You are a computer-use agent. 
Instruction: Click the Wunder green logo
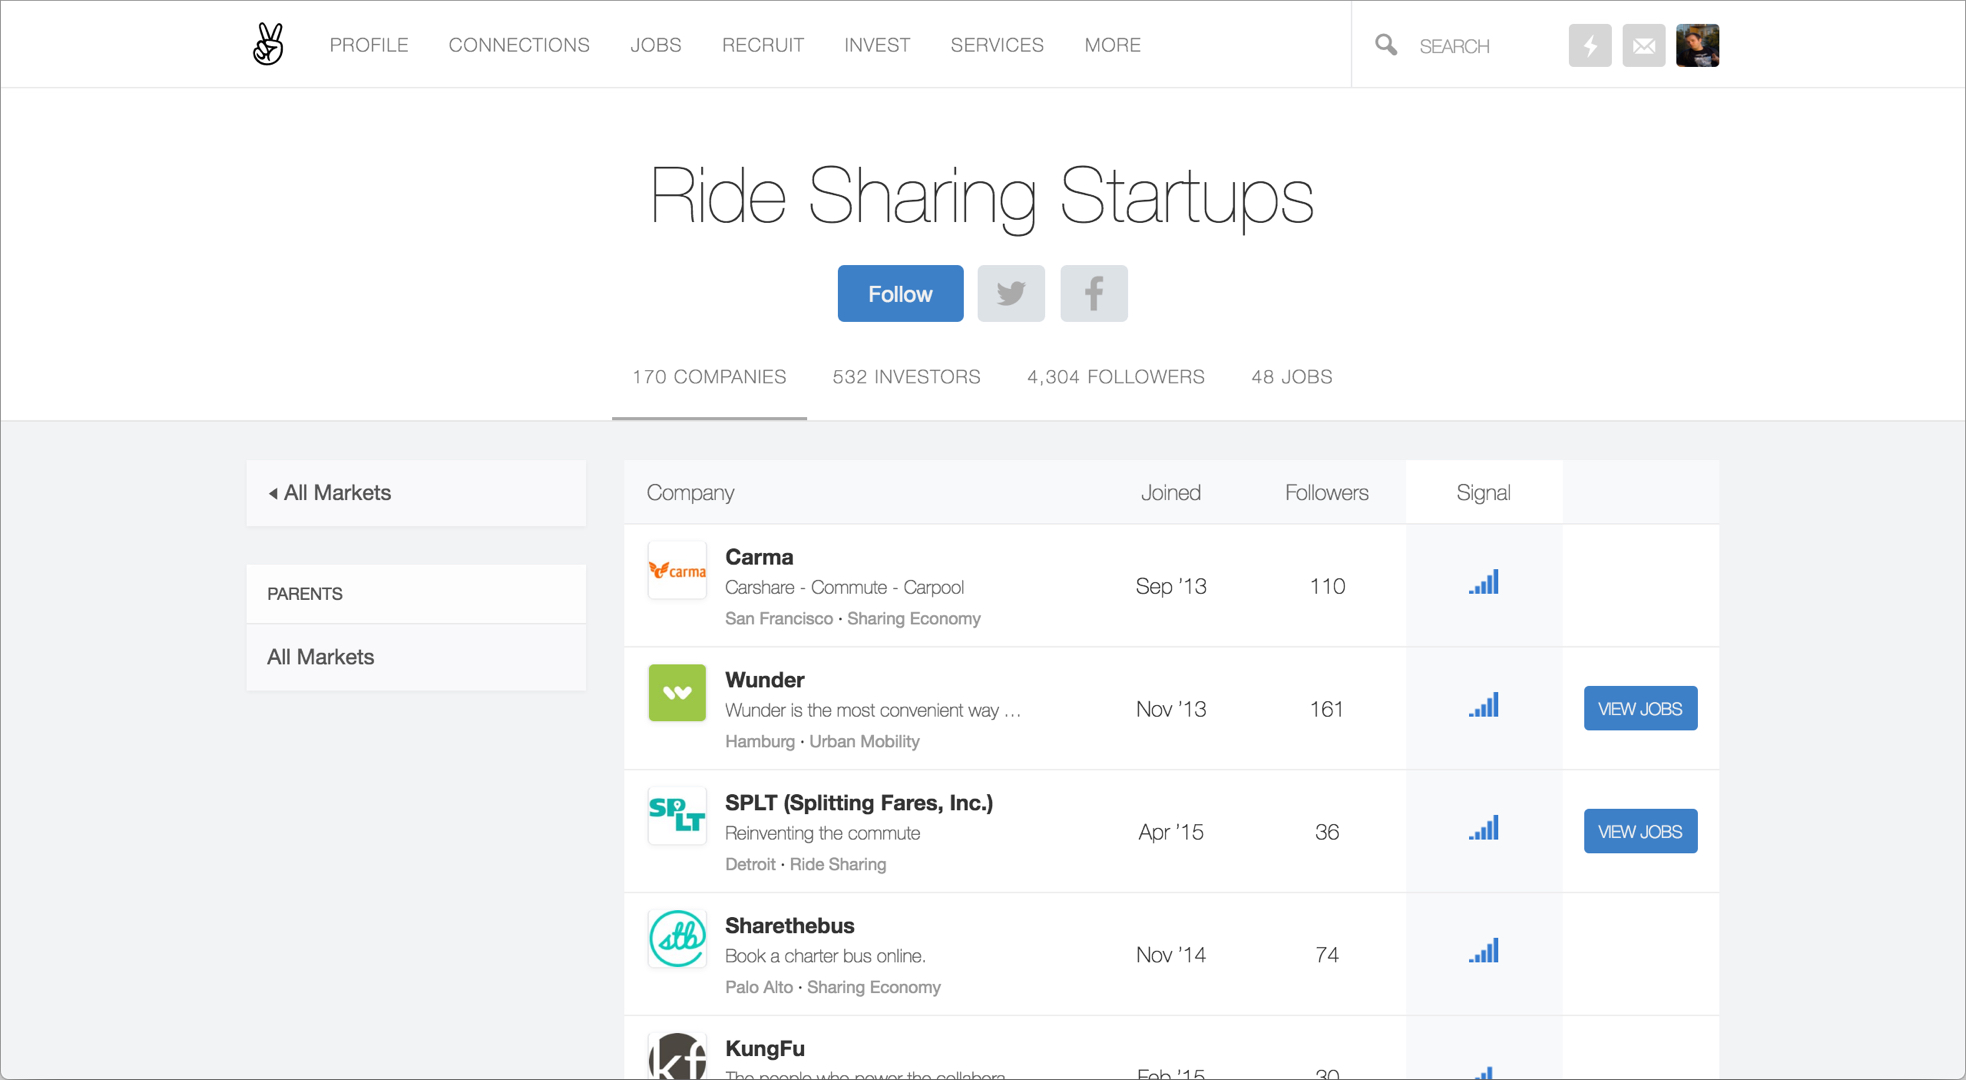click(x=677, y=693)
